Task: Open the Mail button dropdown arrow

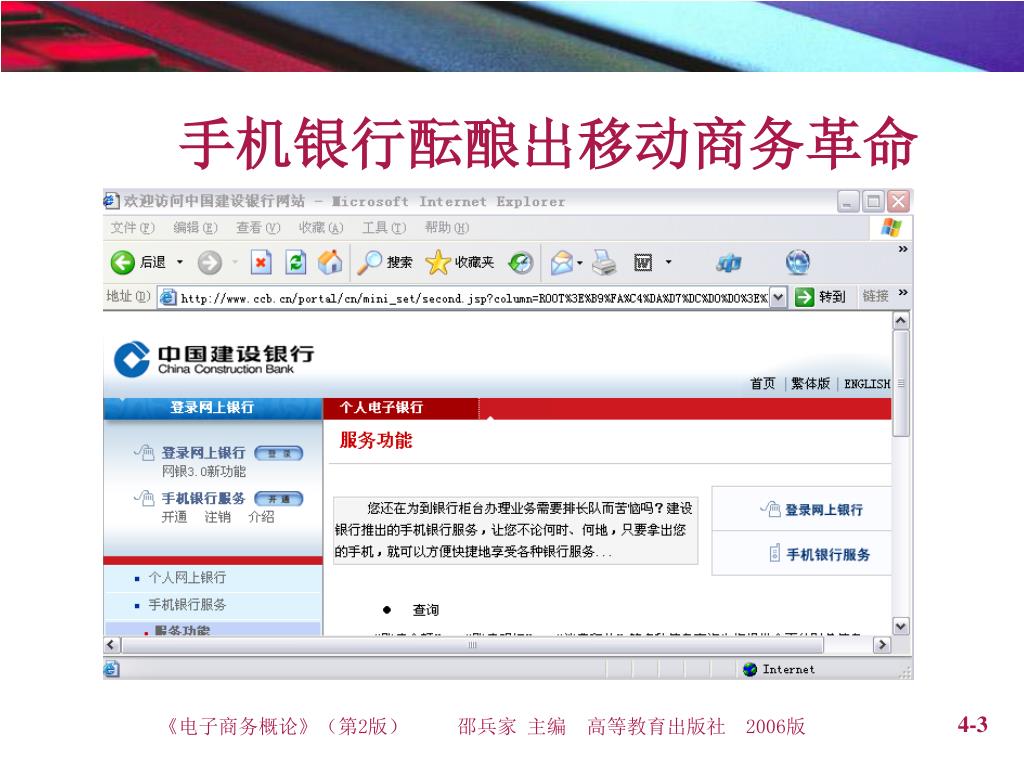Action: click(580, 263)
